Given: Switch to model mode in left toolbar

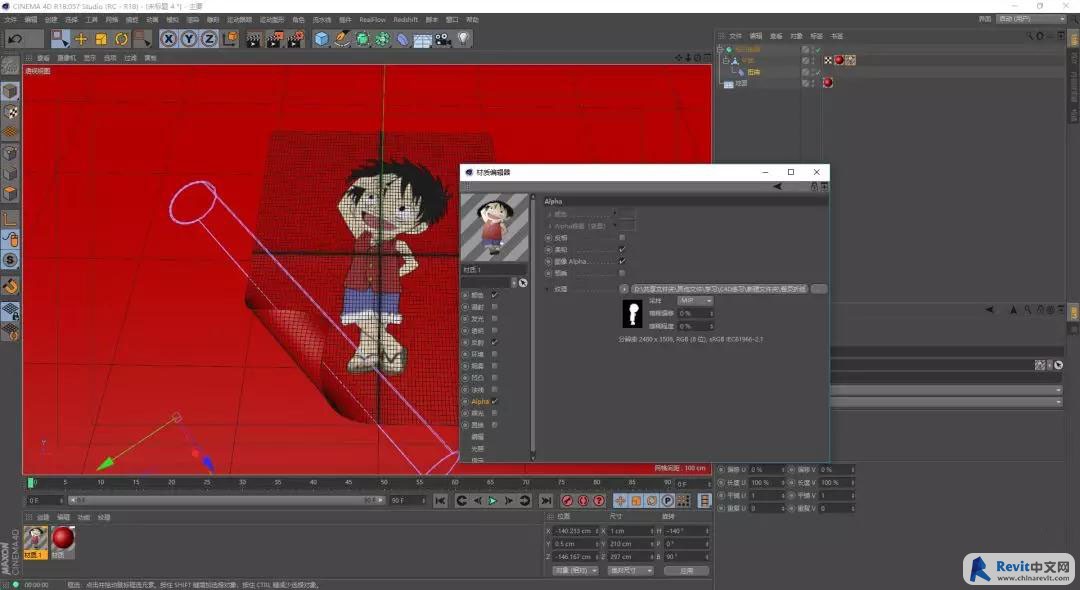Looking at the screenshot, I should (x=10, y=91).
